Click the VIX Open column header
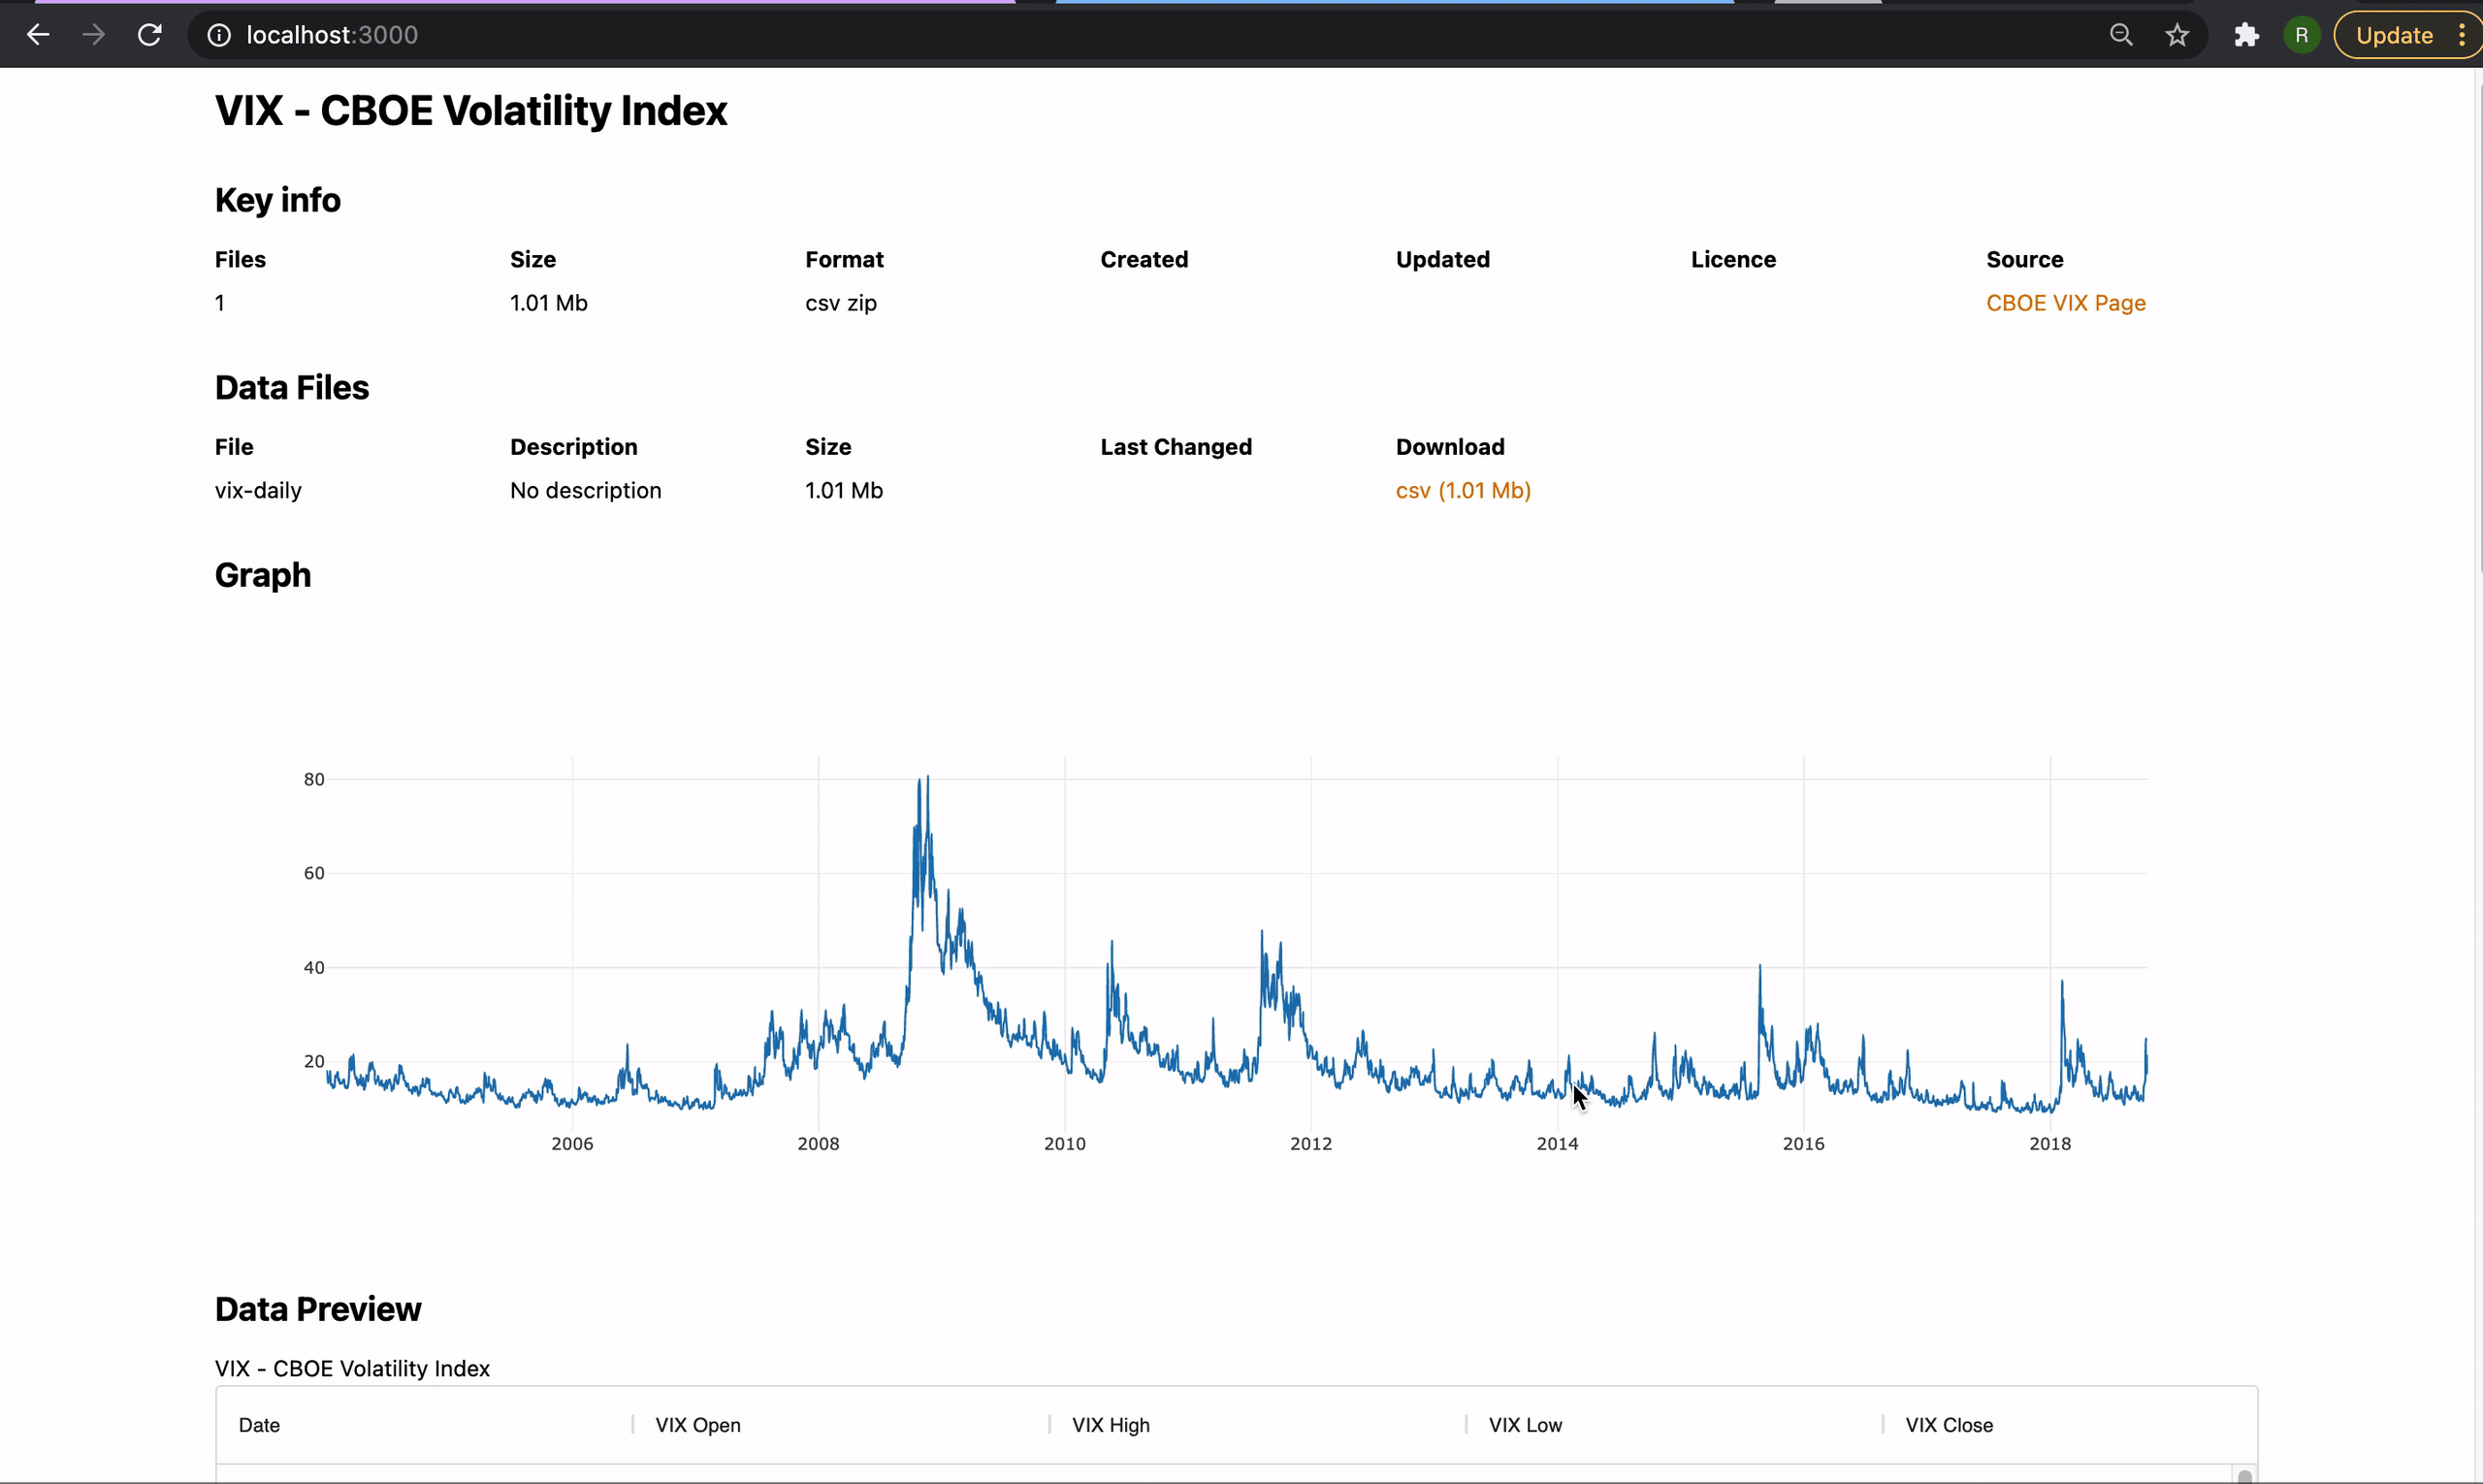 pos(698,1425)
